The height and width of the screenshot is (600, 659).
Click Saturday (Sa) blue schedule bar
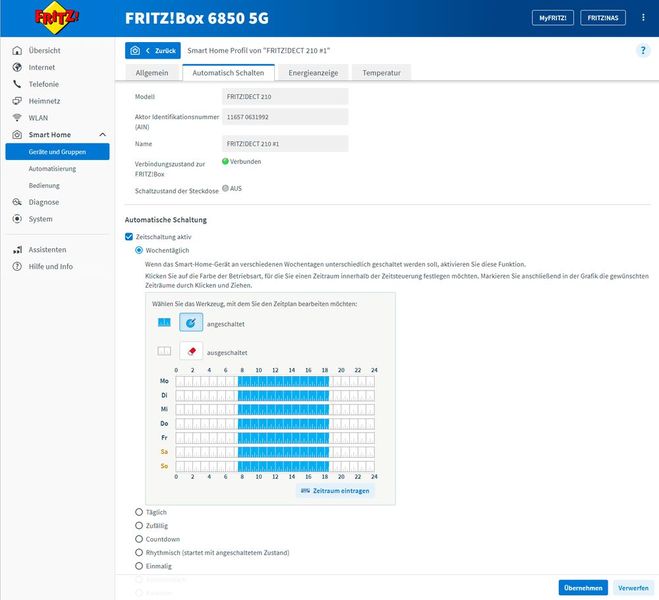tap(283, 452)
